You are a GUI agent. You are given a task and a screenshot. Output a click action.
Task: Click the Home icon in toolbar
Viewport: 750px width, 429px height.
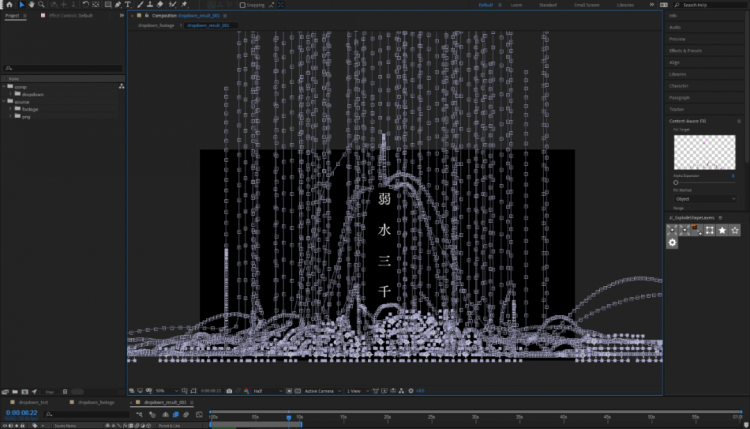point(9,4)
